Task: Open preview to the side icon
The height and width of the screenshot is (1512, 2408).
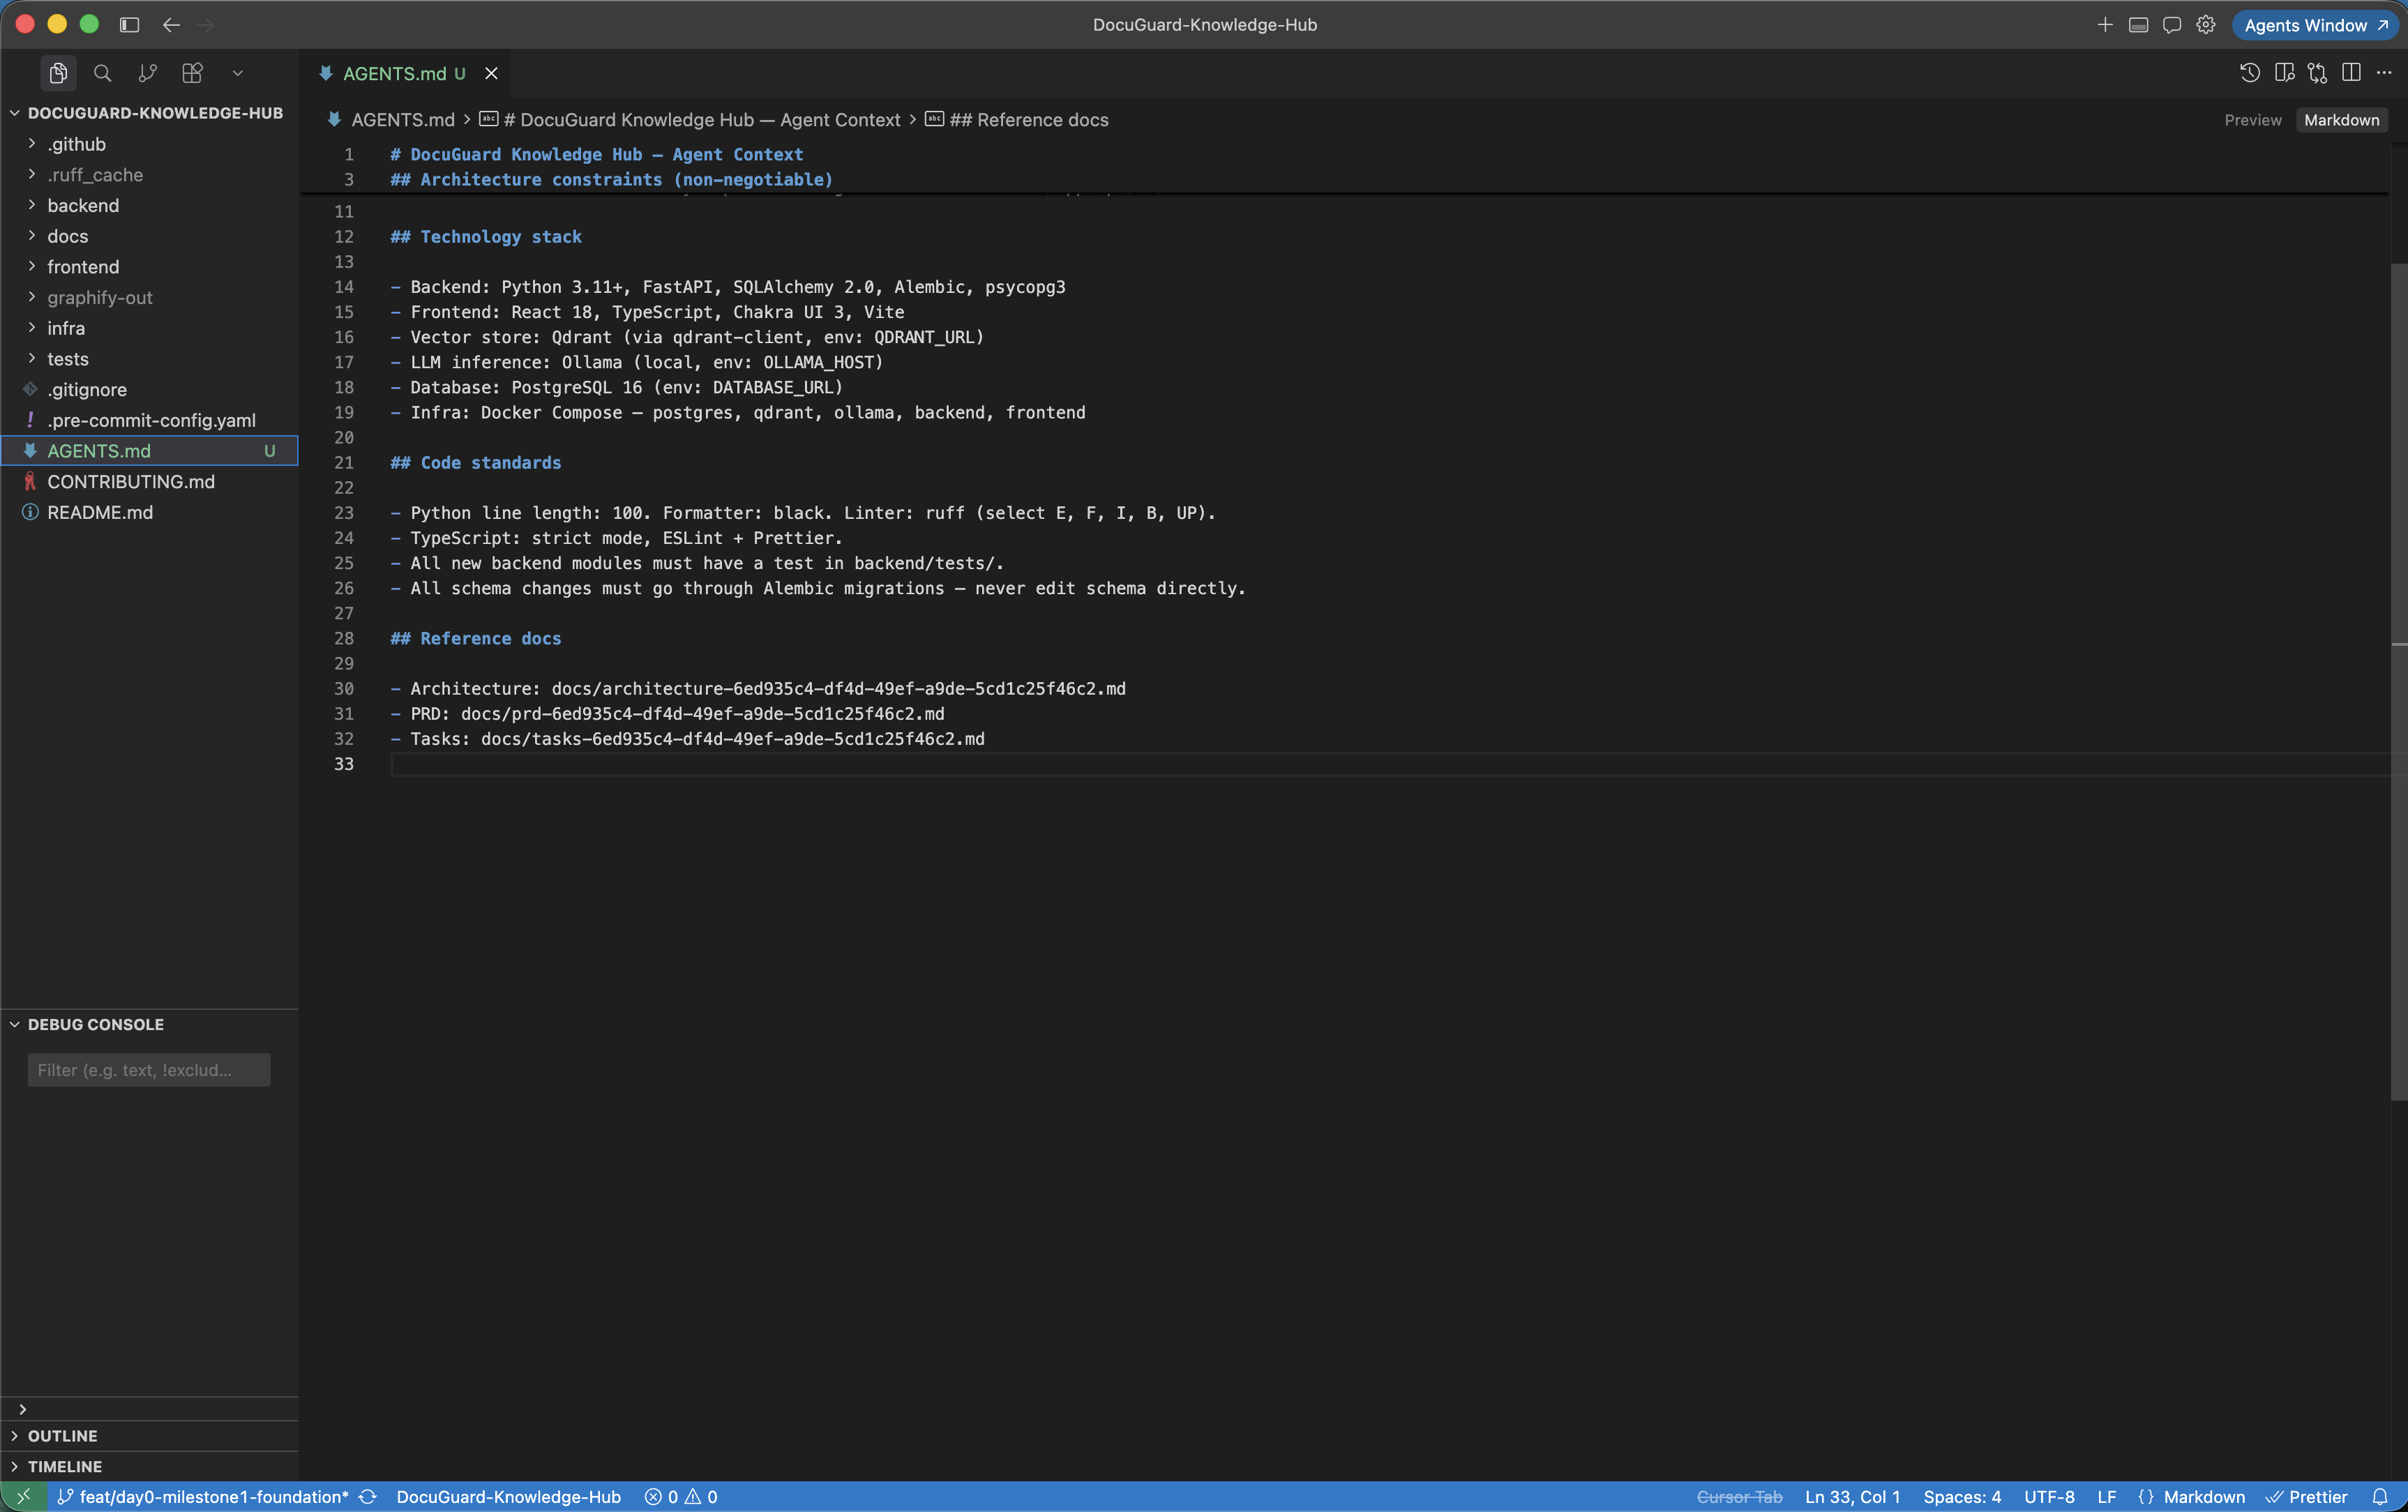Action: [x=2284, y=73]
